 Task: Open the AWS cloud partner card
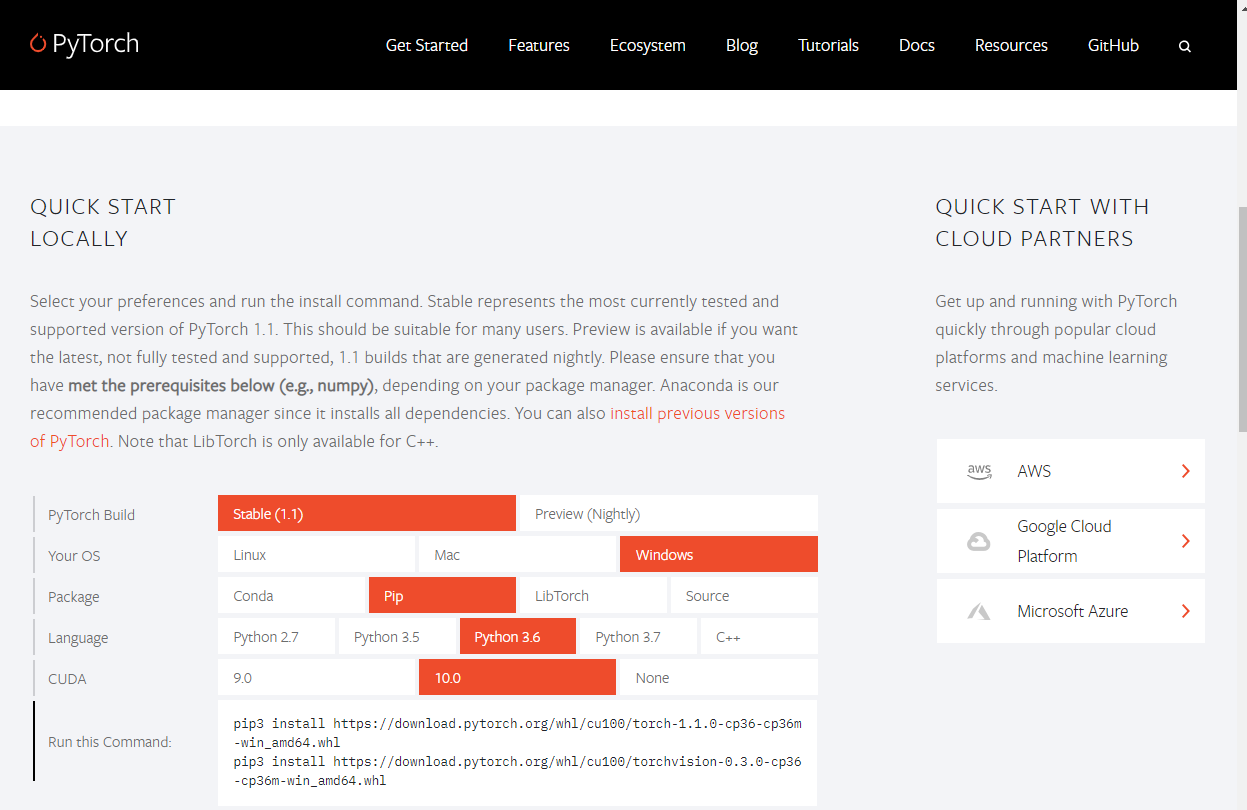1071,471
